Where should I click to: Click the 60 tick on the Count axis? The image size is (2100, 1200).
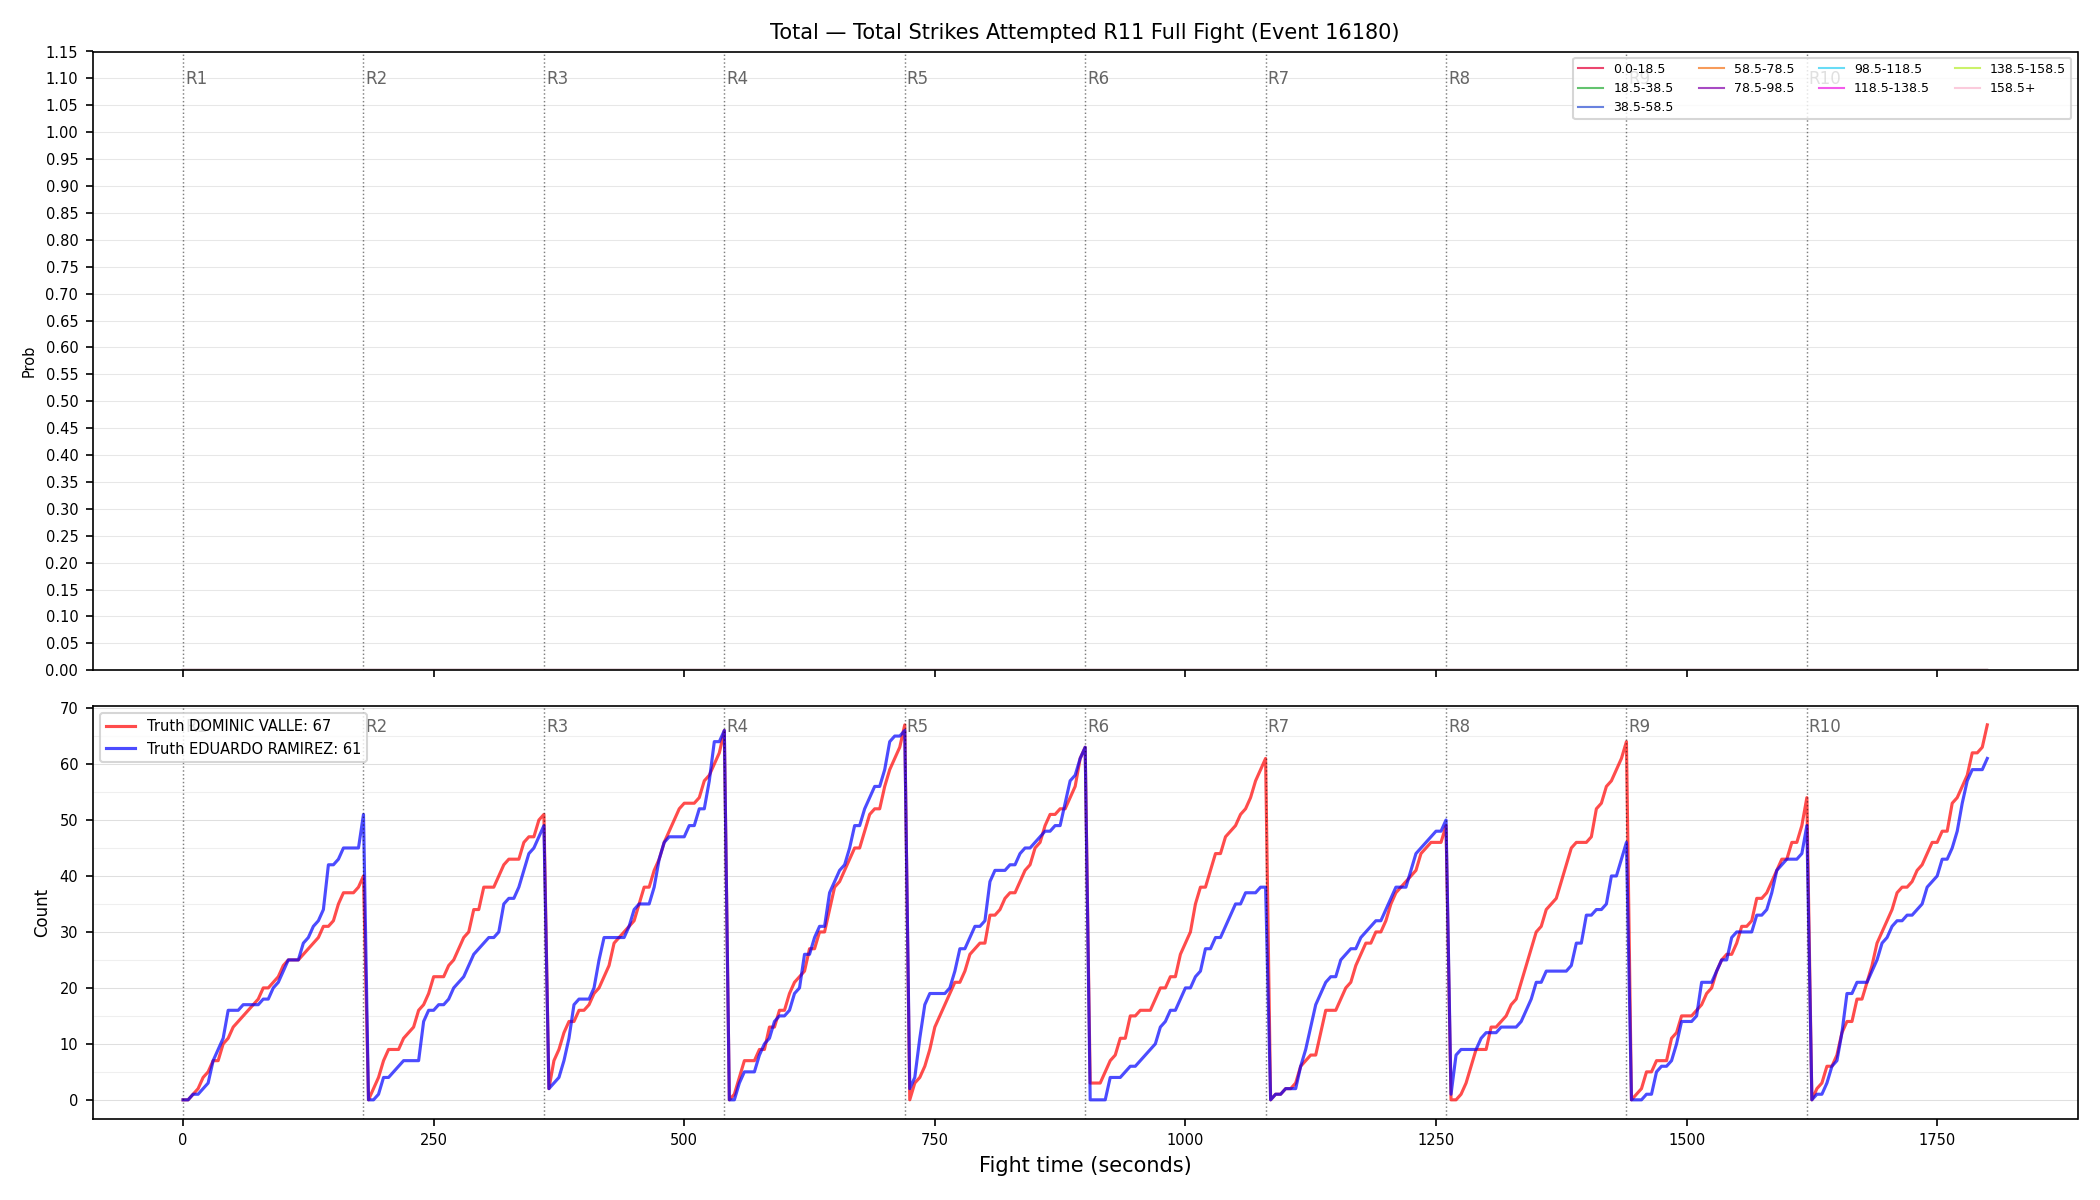(69, 764)
